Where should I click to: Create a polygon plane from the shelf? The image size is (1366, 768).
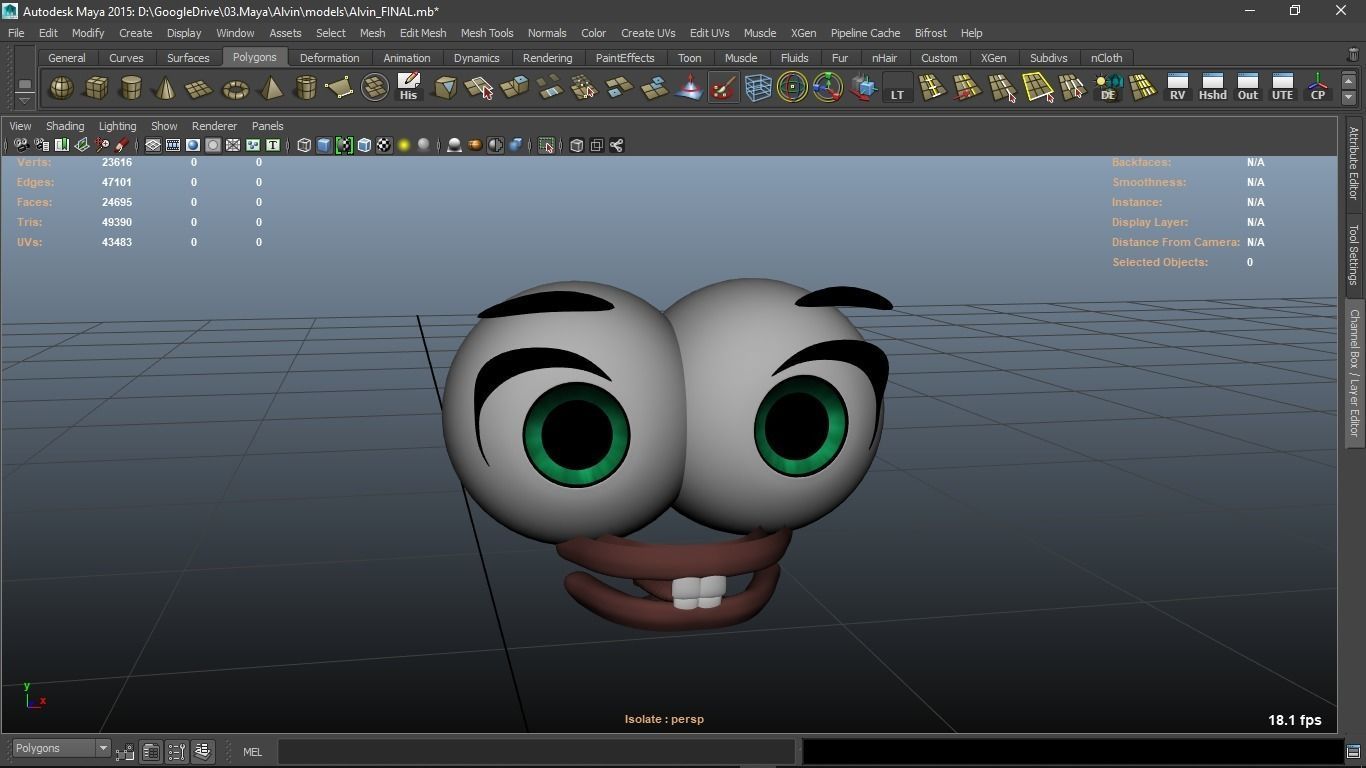[x=200, y=88]
